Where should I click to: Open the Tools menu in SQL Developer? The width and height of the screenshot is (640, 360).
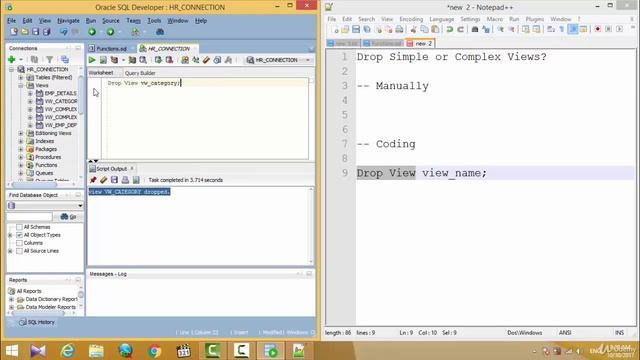(x=154, y=20)
